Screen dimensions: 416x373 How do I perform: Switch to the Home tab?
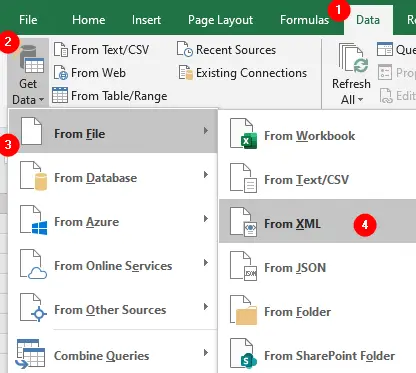89,20
